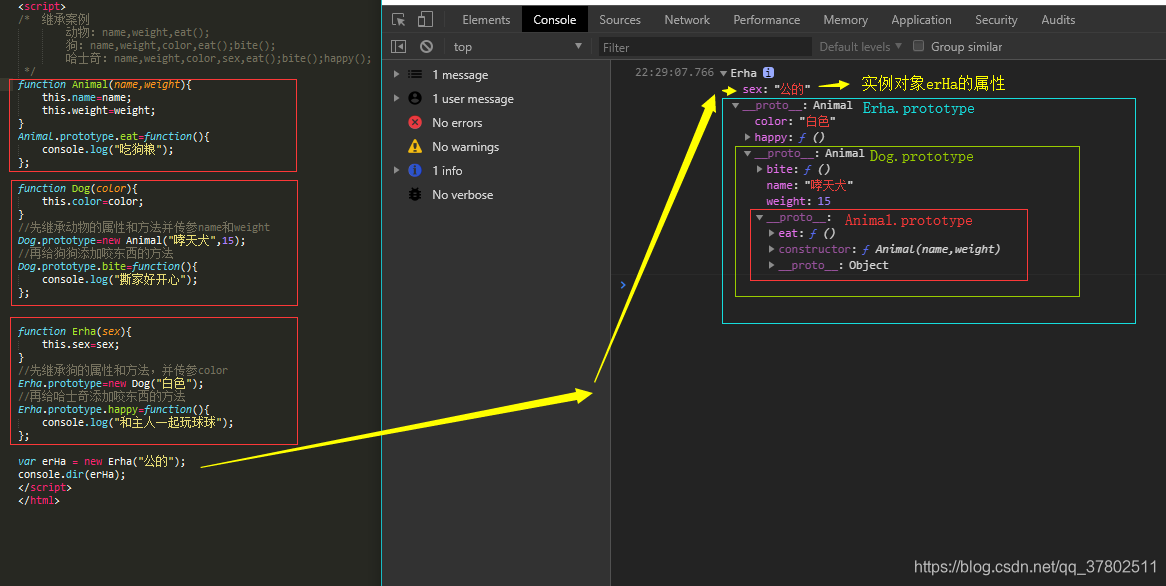Click the blue info badge beside Erha
This screenshot has width=1166, height=586.
coord(768,73)
